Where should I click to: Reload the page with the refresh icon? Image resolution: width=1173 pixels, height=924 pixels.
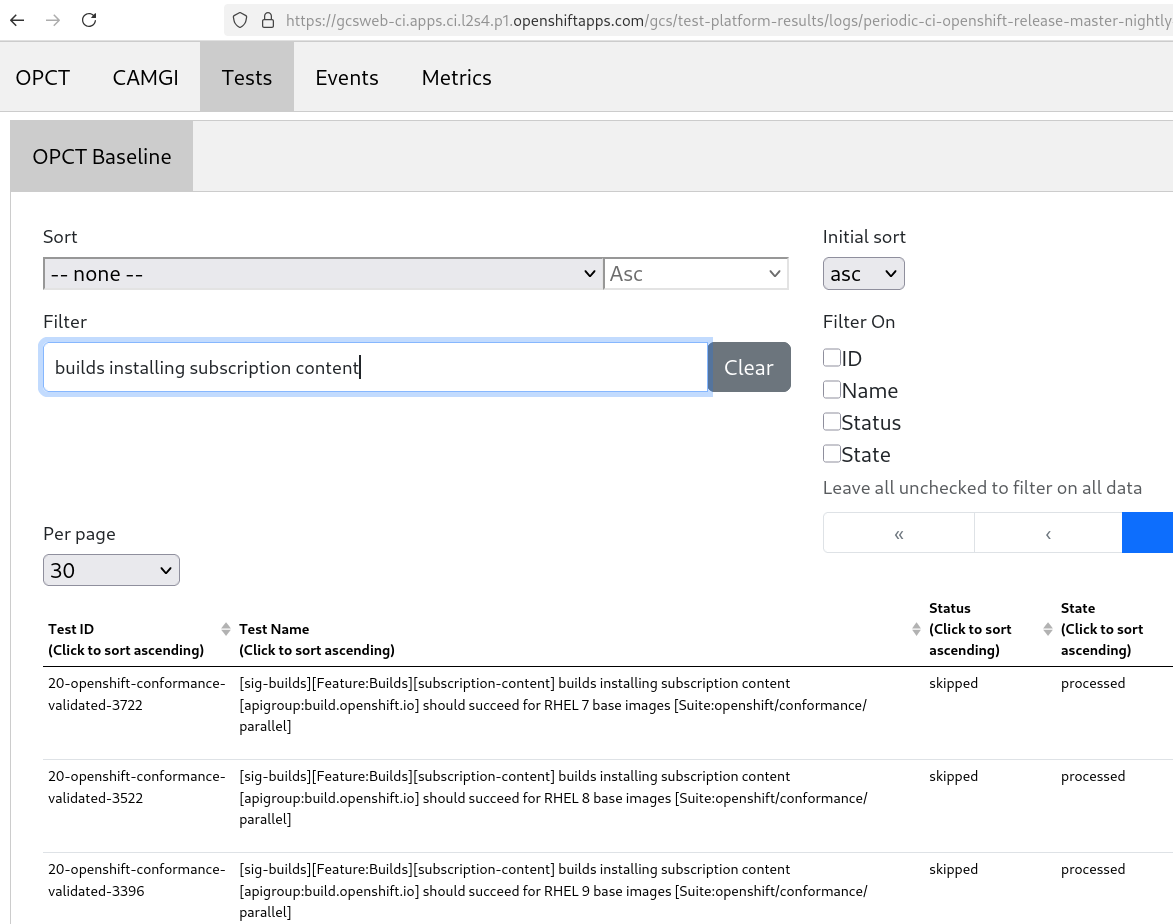click(x=89, y=20)
